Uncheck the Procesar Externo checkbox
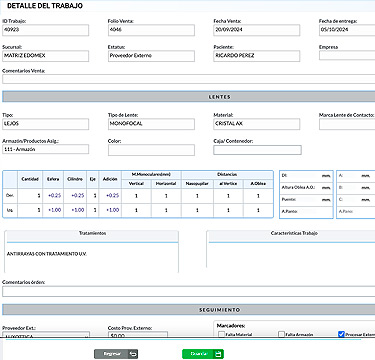The image size is (375, 360). point(341,334)
